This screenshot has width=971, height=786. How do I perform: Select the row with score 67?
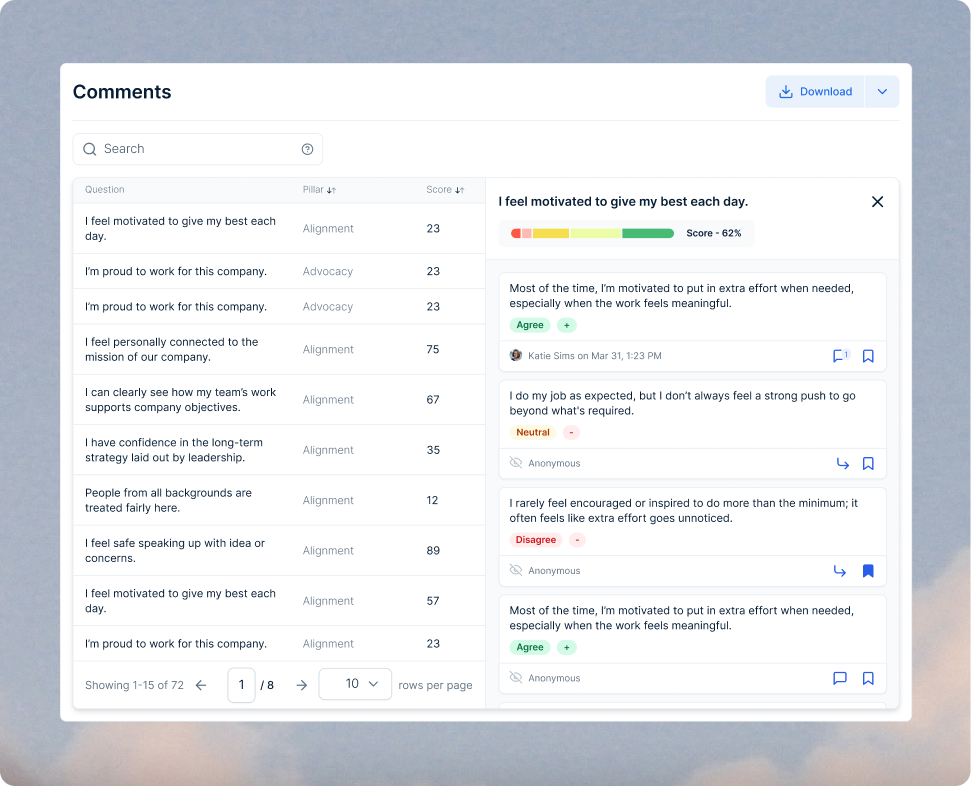[x=279, y=400]
